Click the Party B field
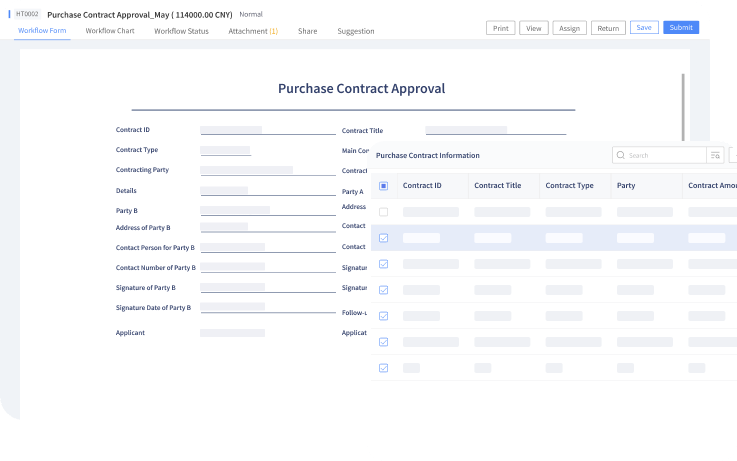The height and width of the screenshot is (461, 737). pos(268,210)
